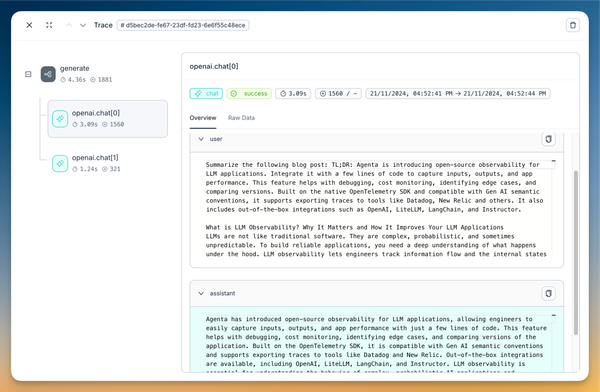Click the openai.chat[0] panel title

tap(214, 67)
